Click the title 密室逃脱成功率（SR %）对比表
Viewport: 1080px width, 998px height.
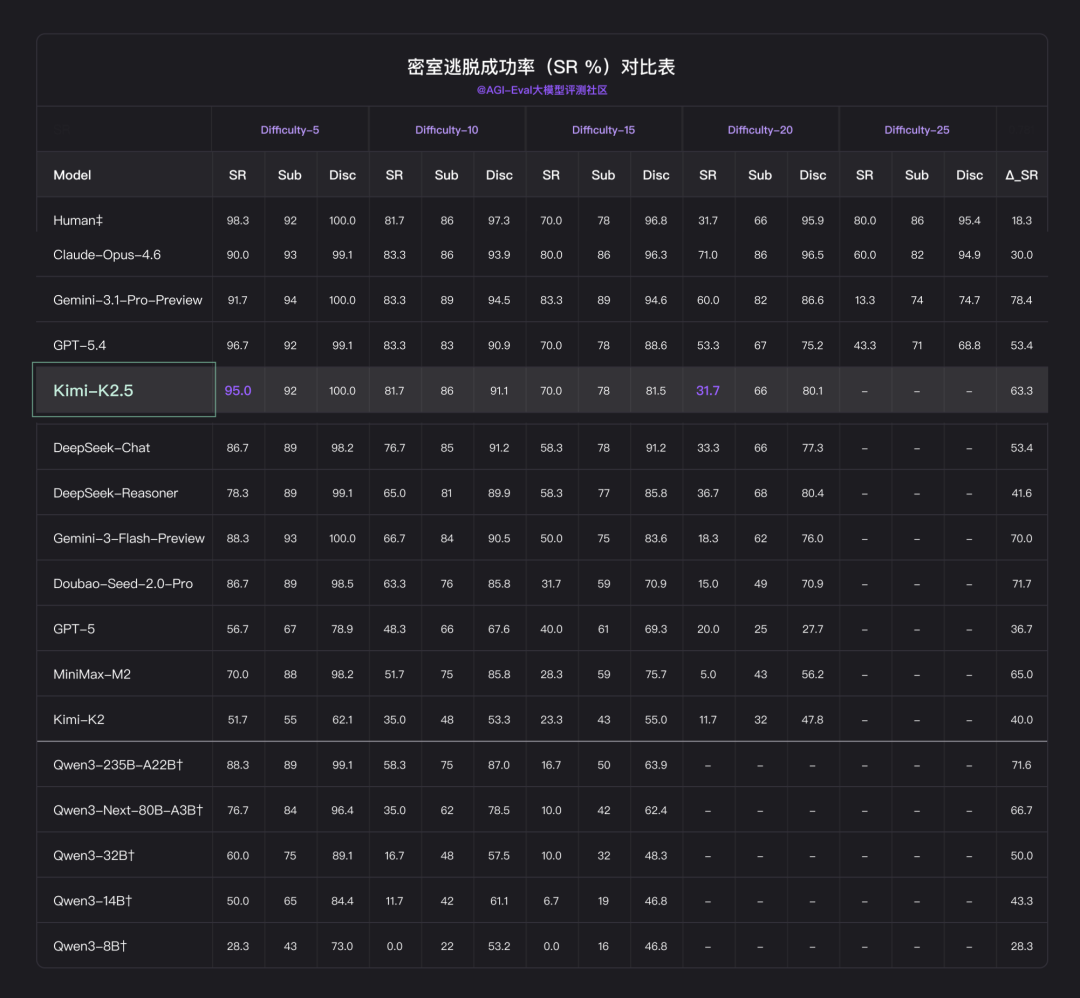click(x=541, y=67)
